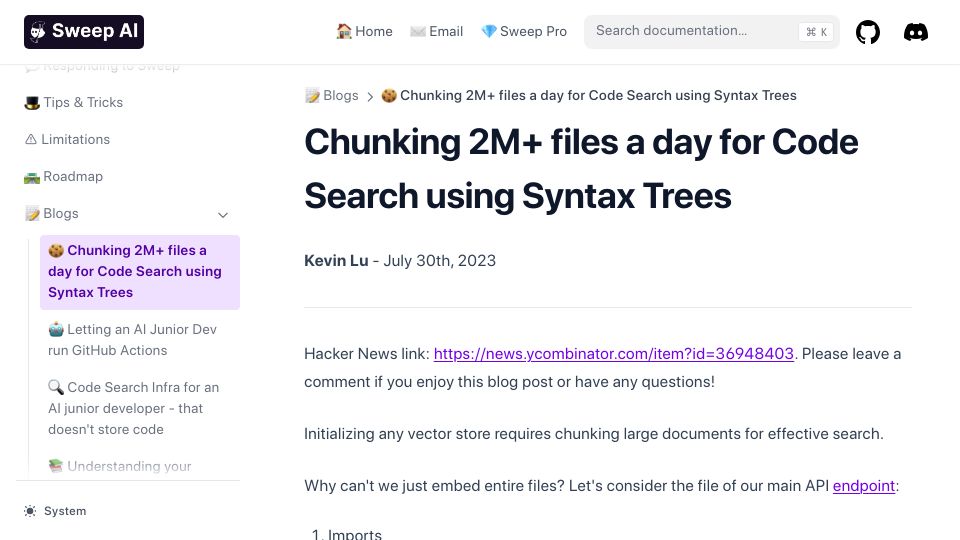Click the Tips & Tricks top hat icon
The image size is (960, 540).
coord(32,103)
